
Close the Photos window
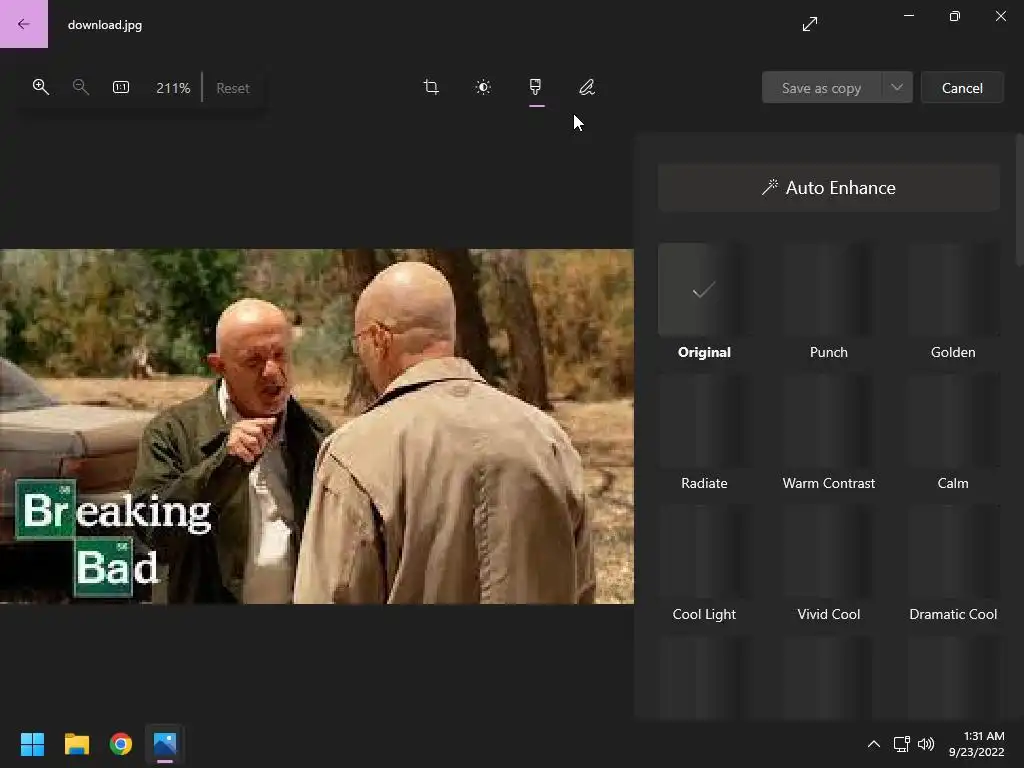1000,16
